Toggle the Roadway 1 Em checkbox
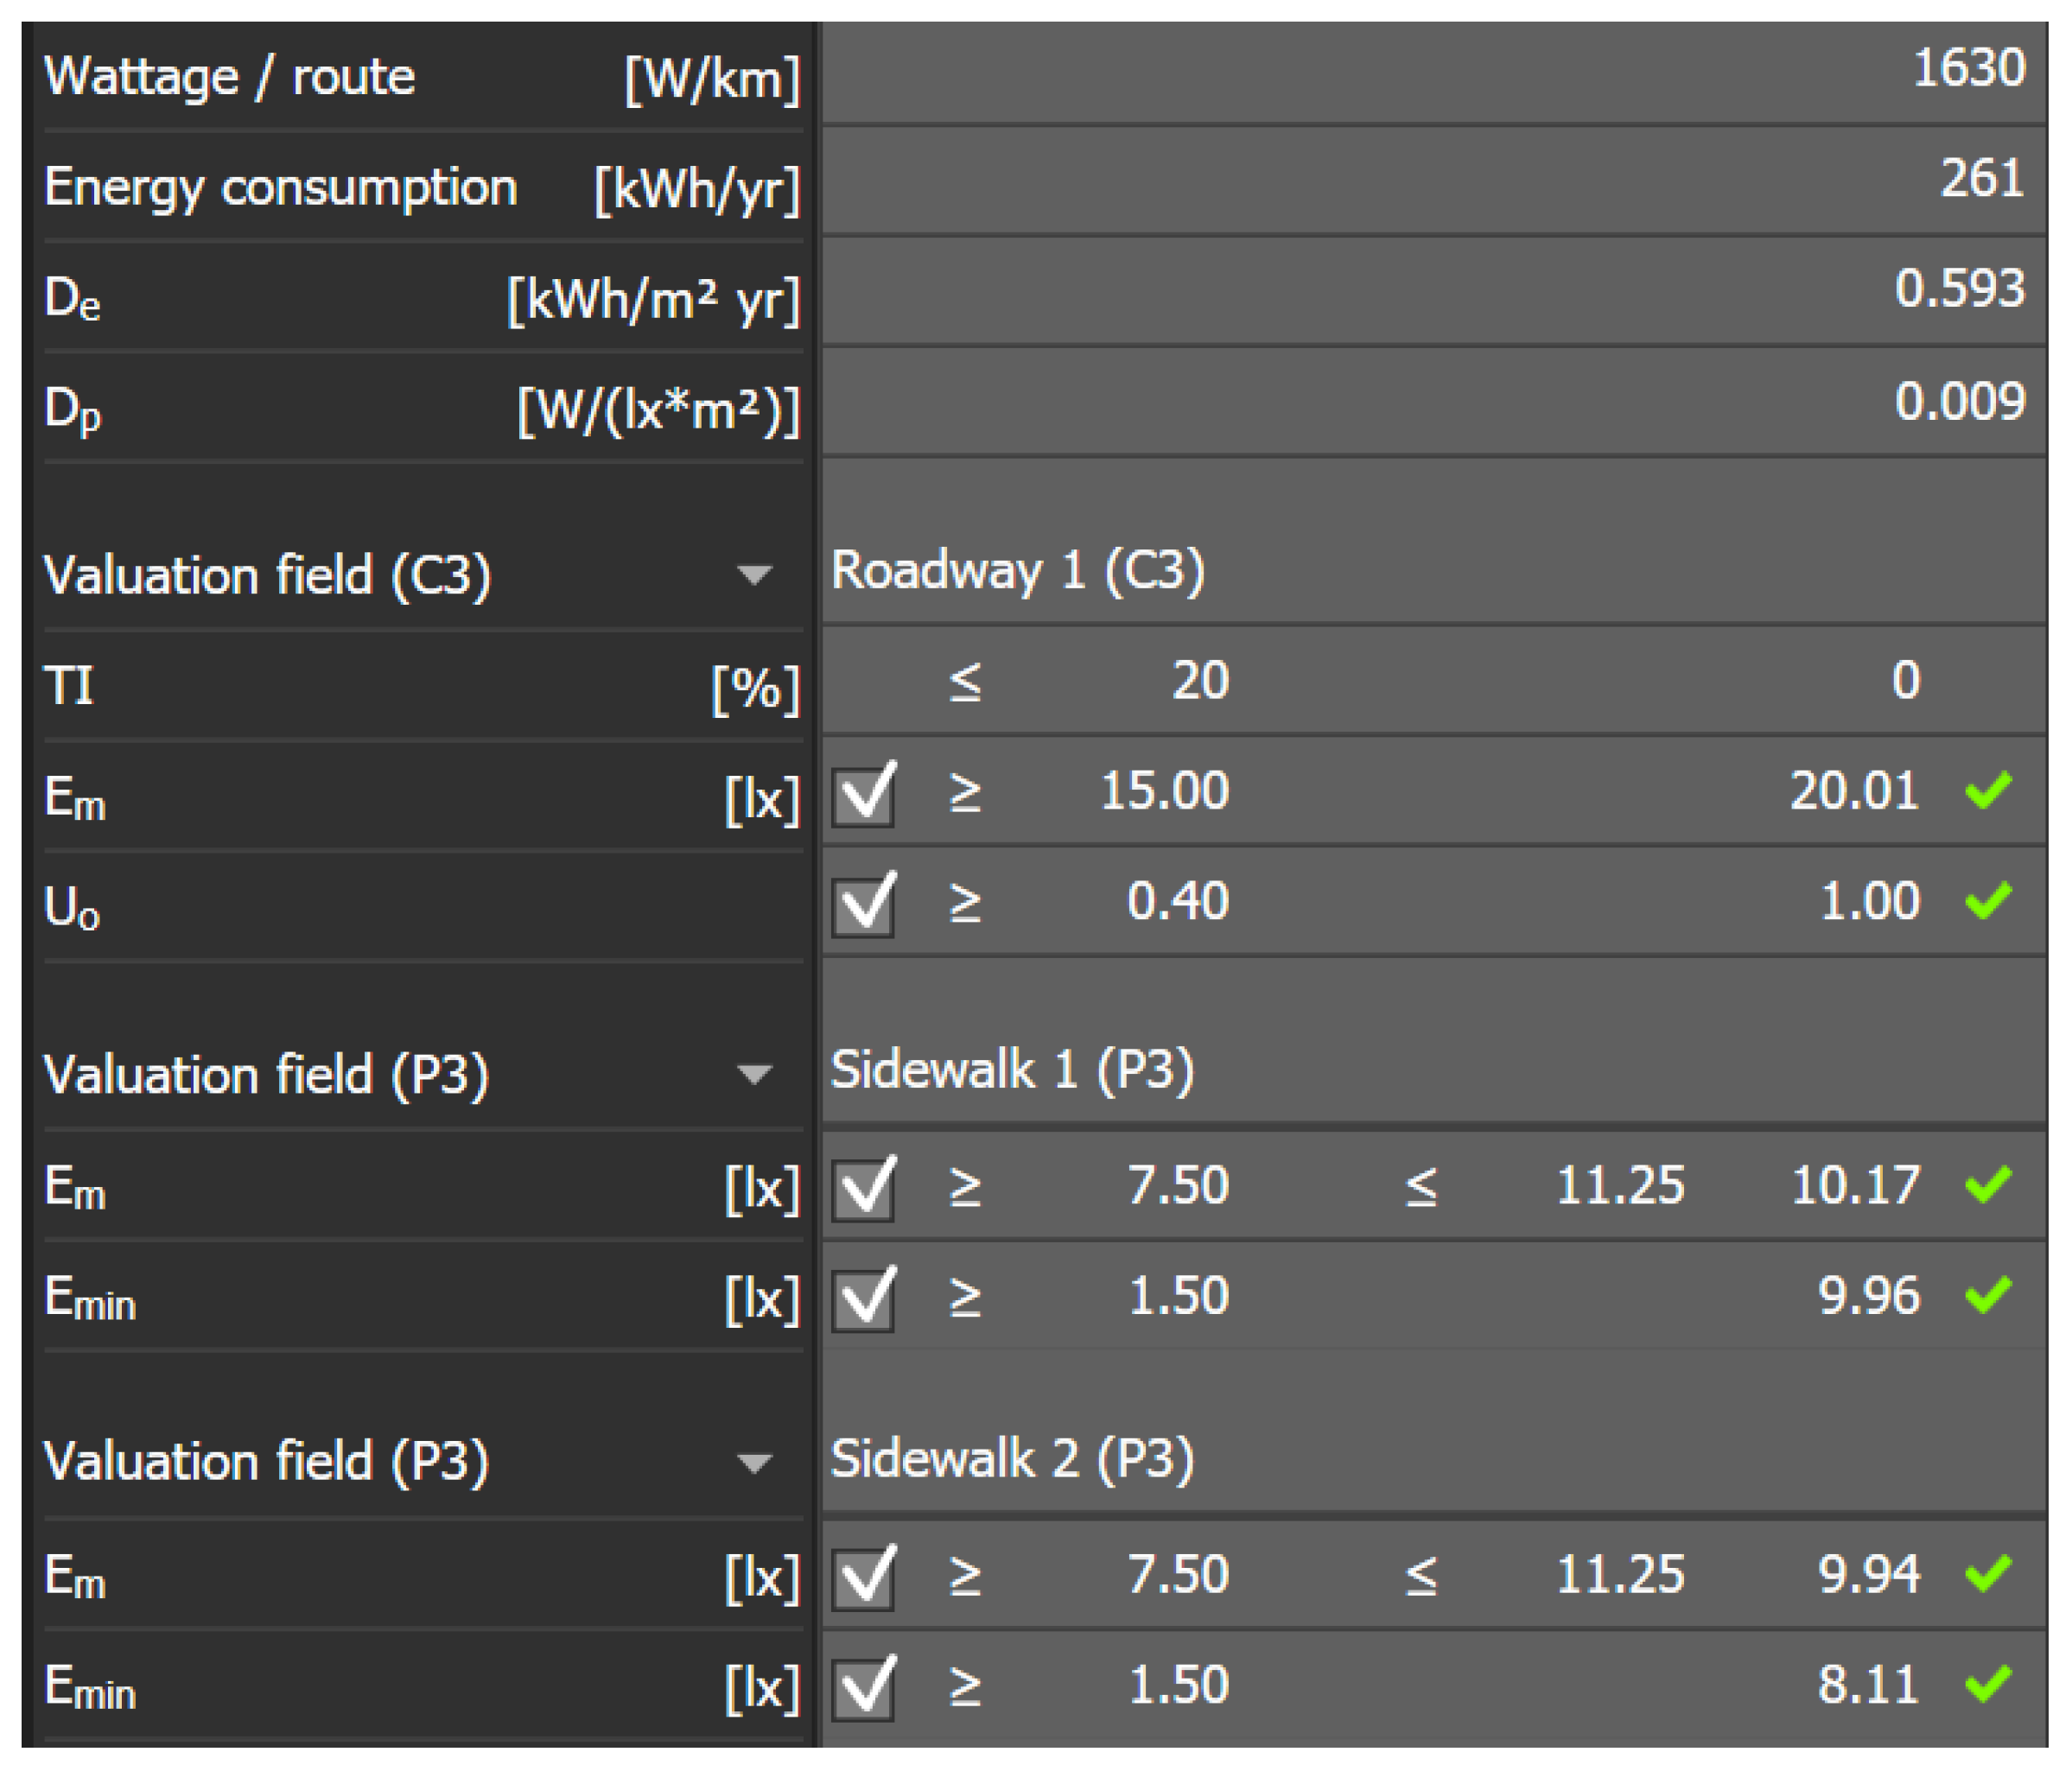 [863, 795]
